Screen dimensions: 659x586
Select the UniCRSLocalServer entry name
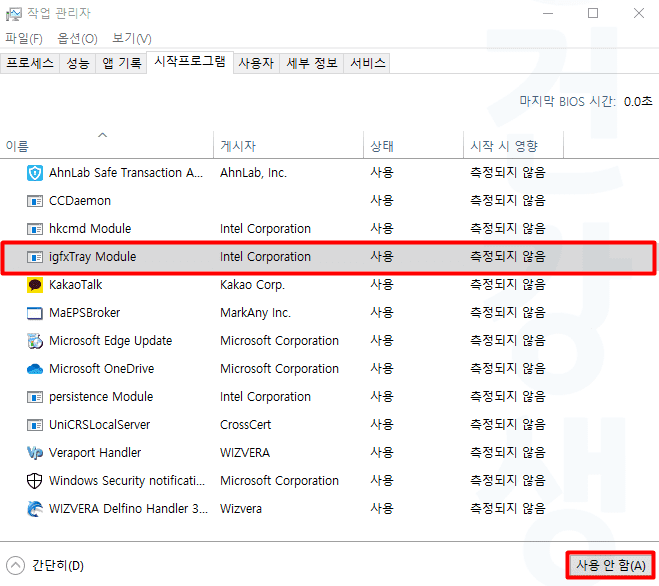(100, 425)
